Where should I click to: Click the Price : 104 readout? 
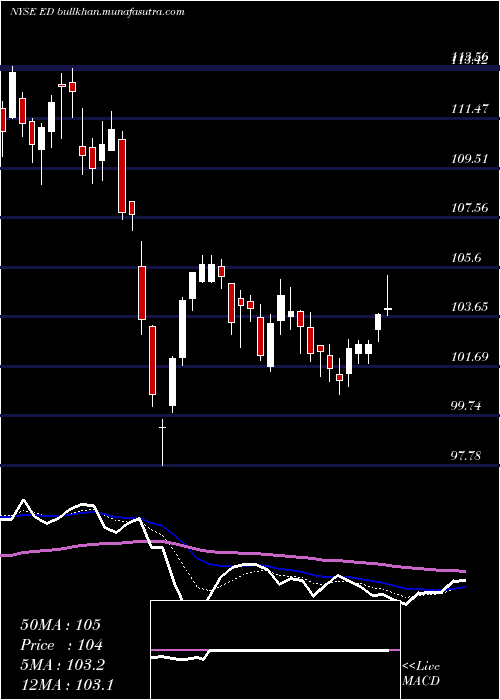(x=61, y=645)
